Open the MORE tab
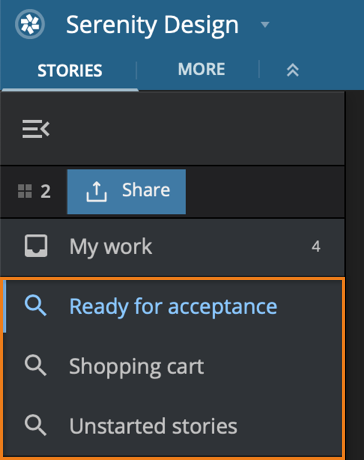This screenshot has height=460, width=364. pos(201,69)
